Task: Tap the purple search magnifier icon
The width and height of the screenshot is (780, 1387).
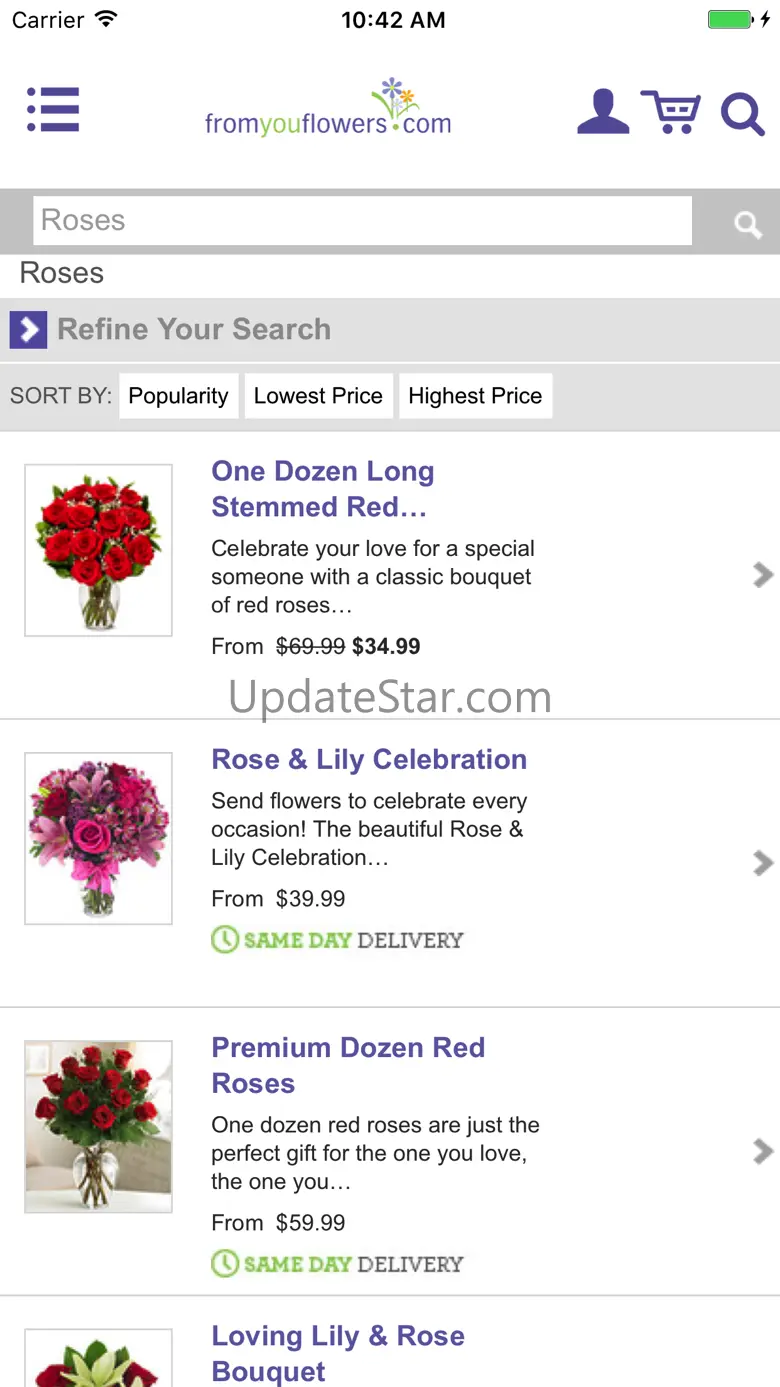Action: coord(742,113)
